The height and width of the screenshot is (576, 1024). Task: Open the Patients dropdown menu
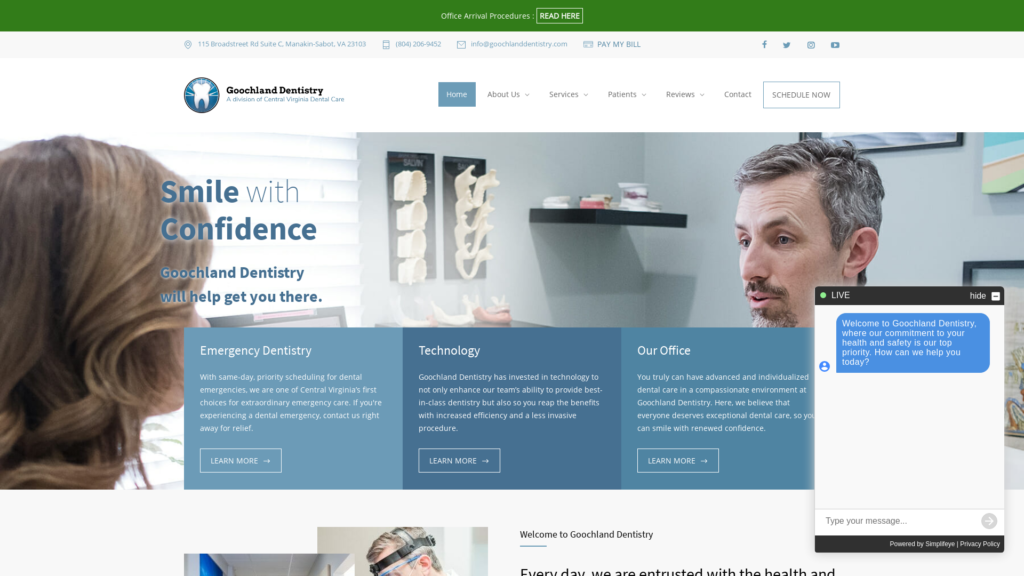(x=626, y=95)
